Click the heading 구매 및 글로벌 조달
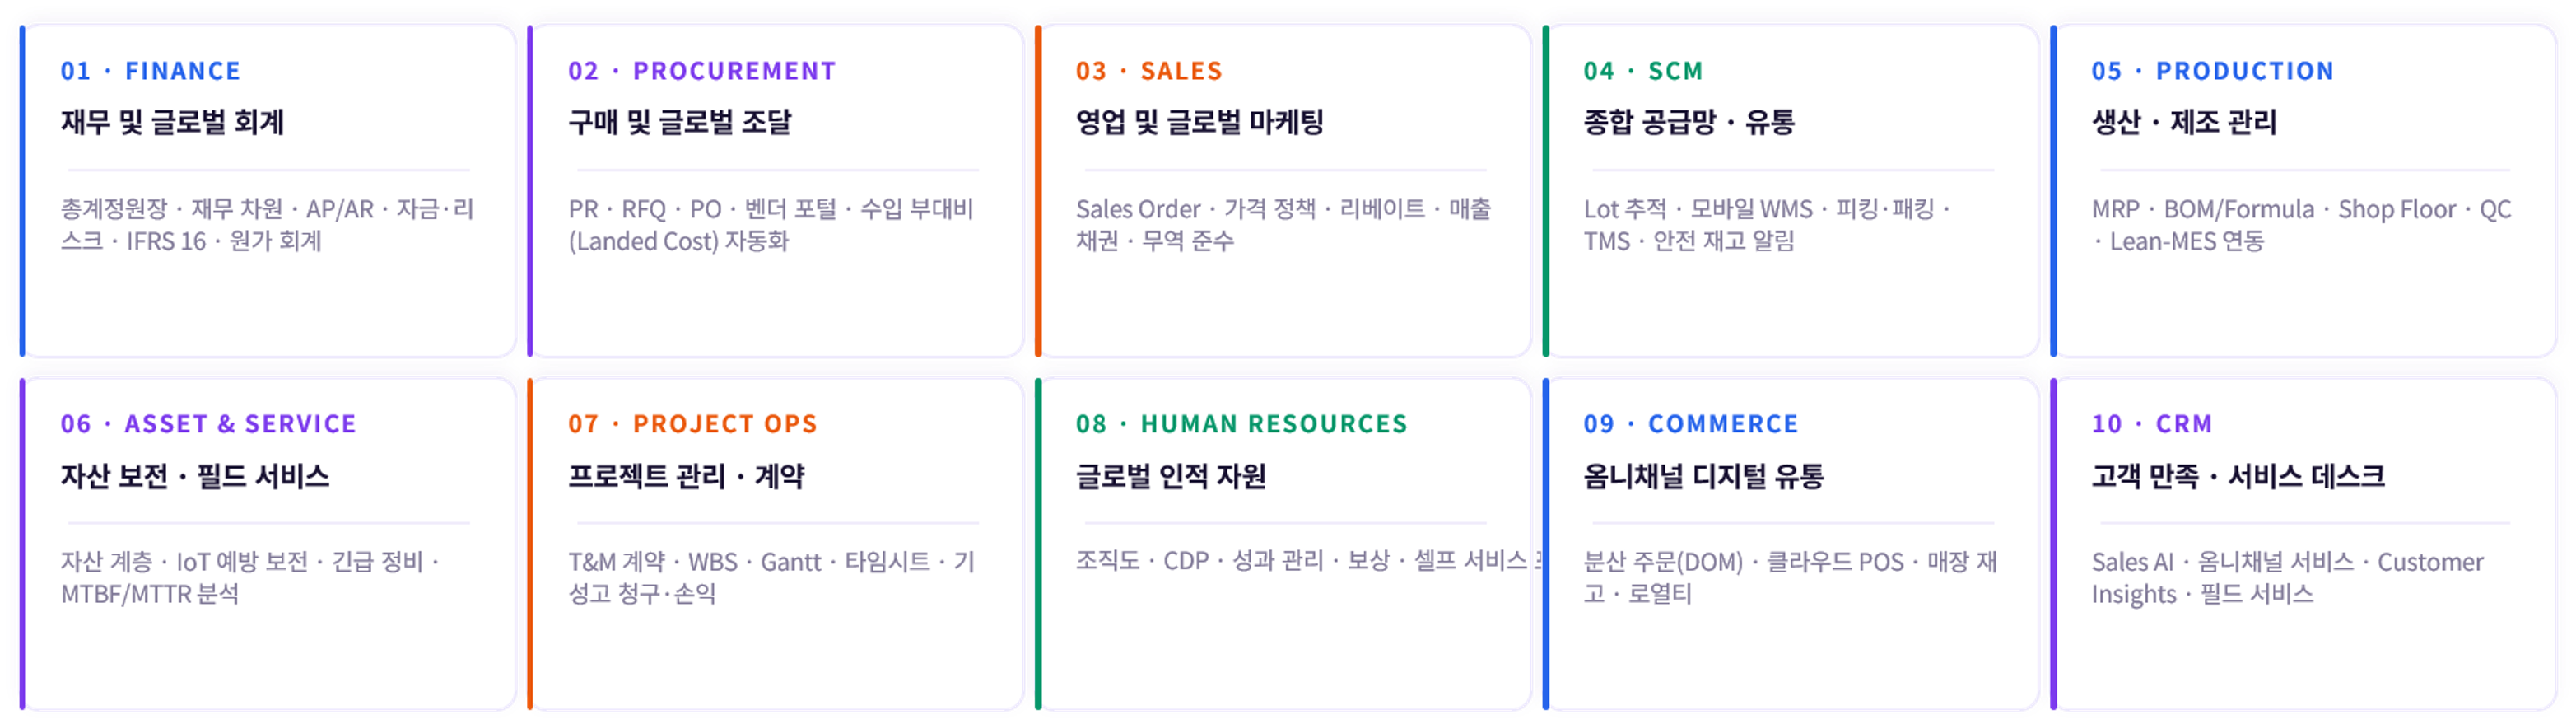The width and height of the screenshot is (2576, 724). click(x=680, y=122)
